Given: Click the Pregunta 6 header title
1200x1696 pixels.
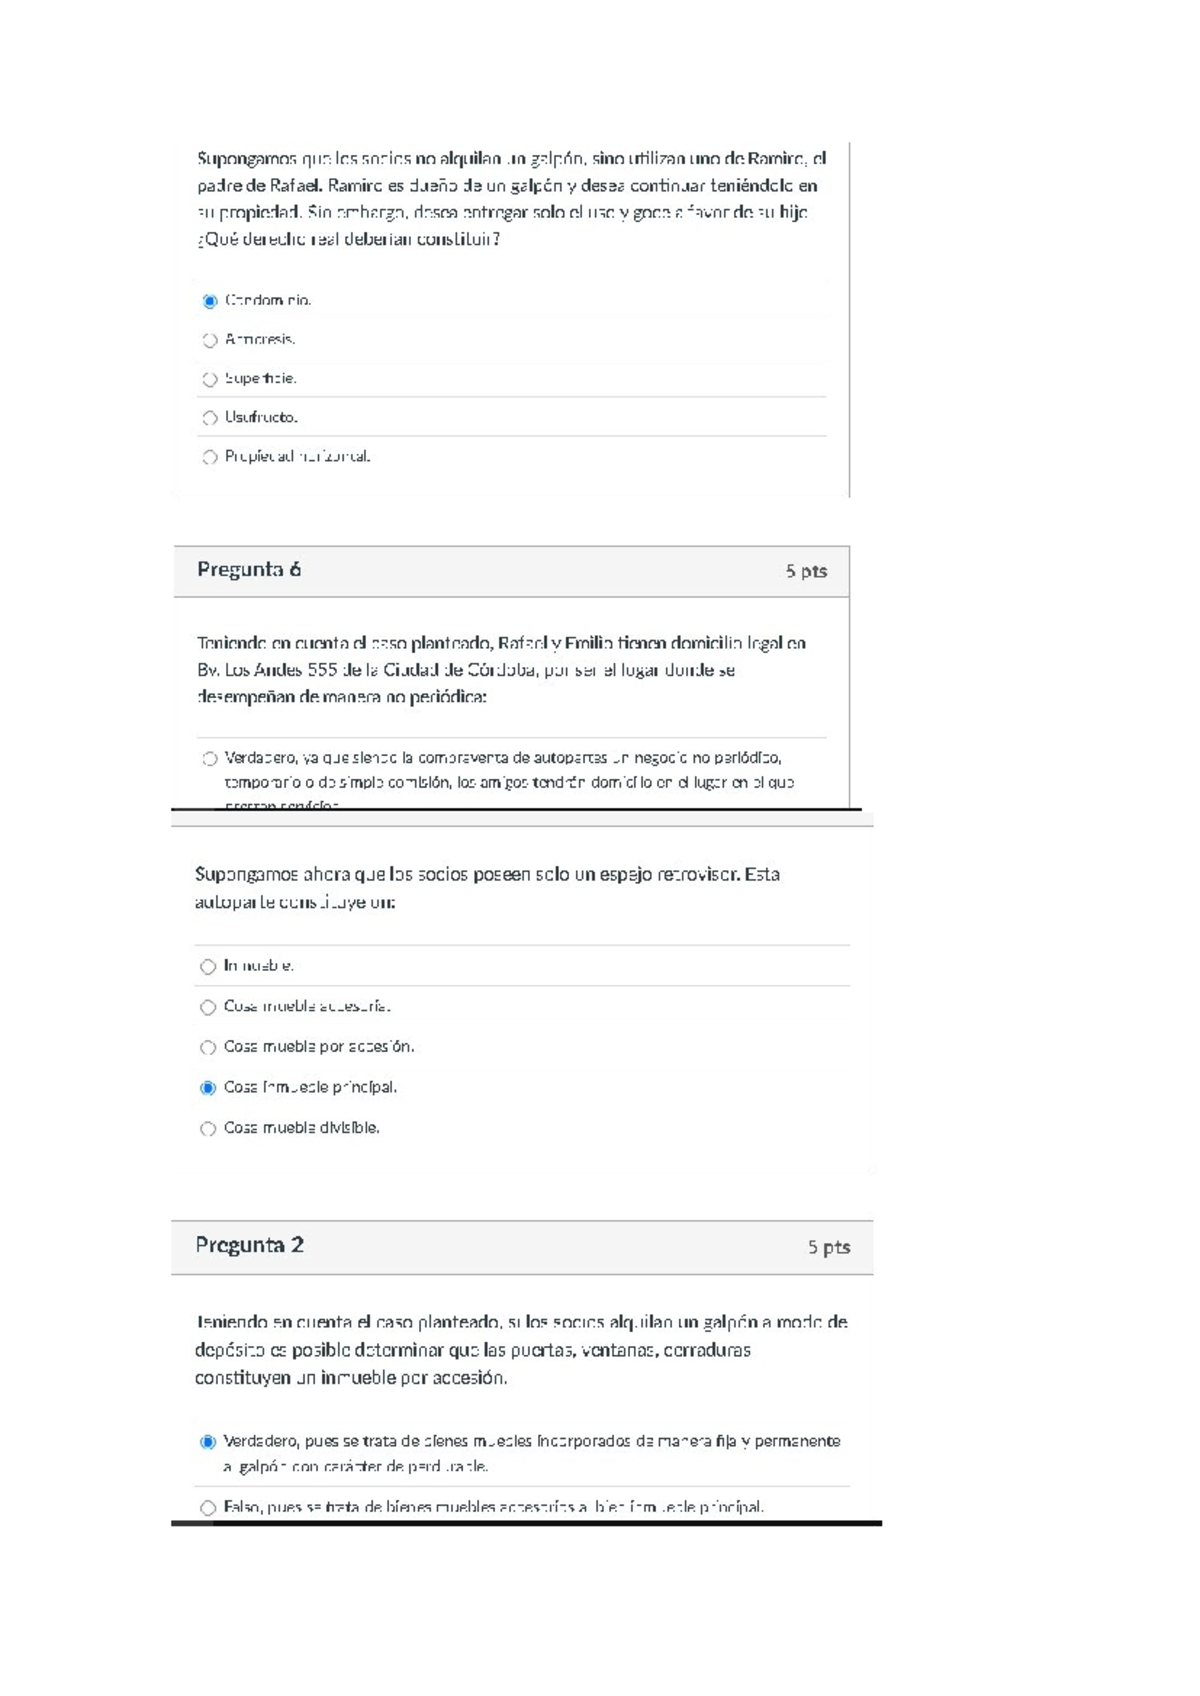Looking at the screenshot, I should coord(249,570).
